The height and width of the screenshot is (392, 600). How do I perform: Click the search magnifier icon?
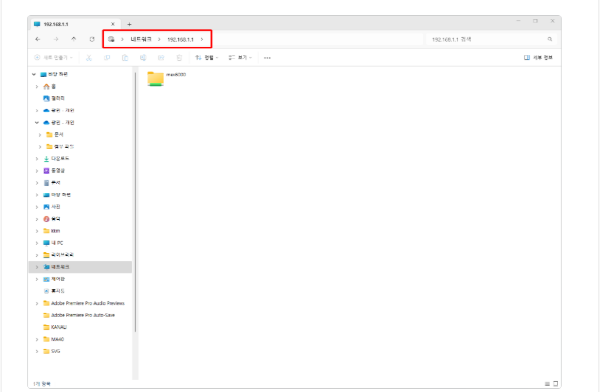550,39
